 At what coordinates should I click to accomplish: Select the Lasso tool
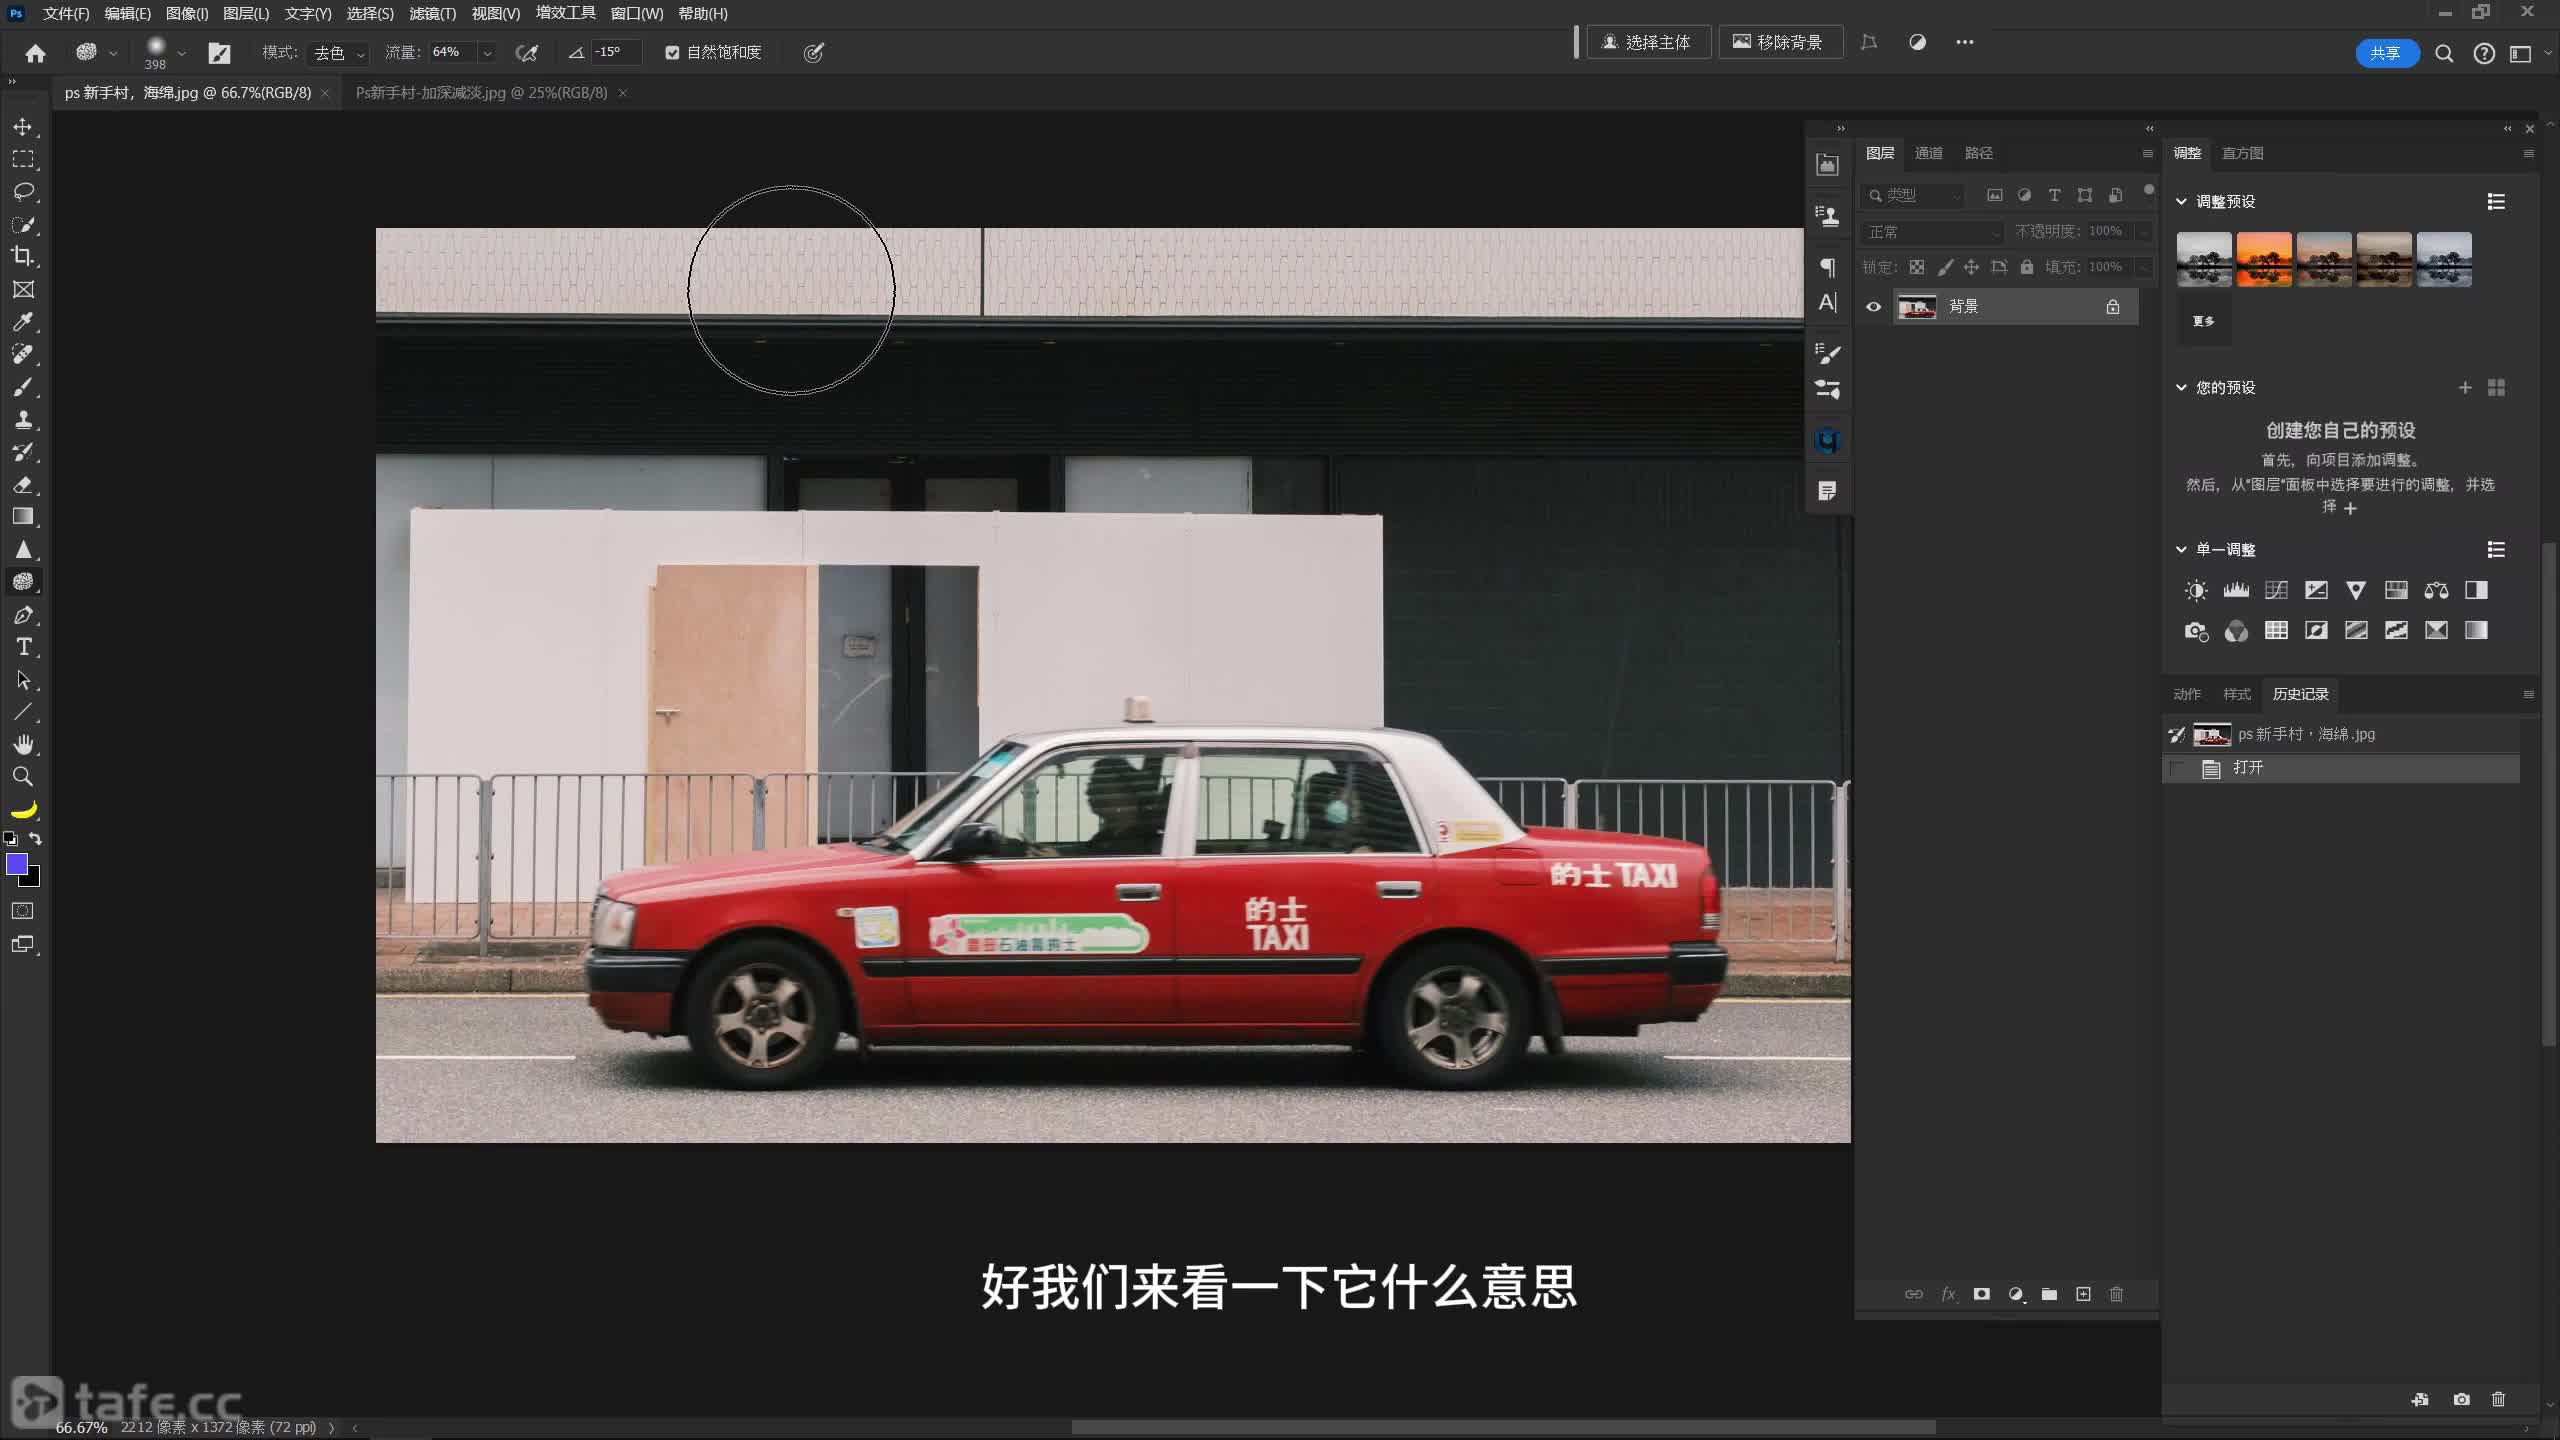click(x=22, y=191)
